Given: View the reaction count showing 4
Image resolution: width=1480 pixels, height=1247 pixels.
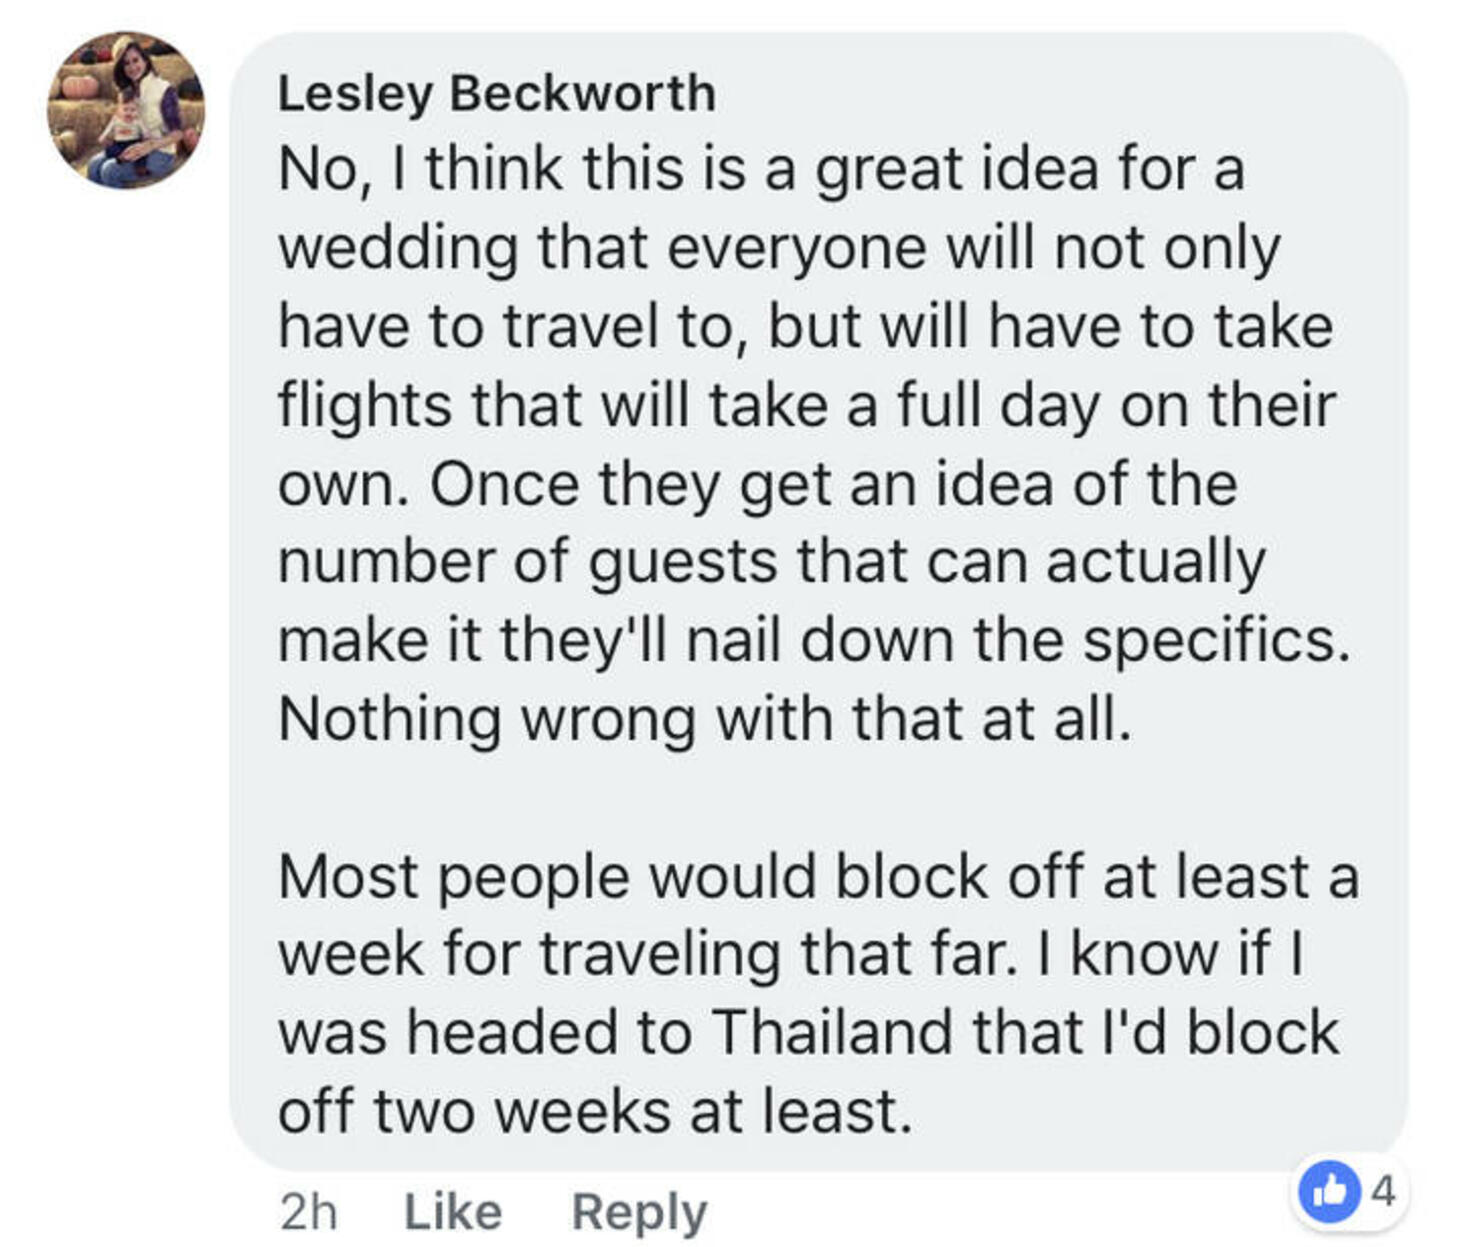Looking at the screenshot, I should pos(1383,1191).
